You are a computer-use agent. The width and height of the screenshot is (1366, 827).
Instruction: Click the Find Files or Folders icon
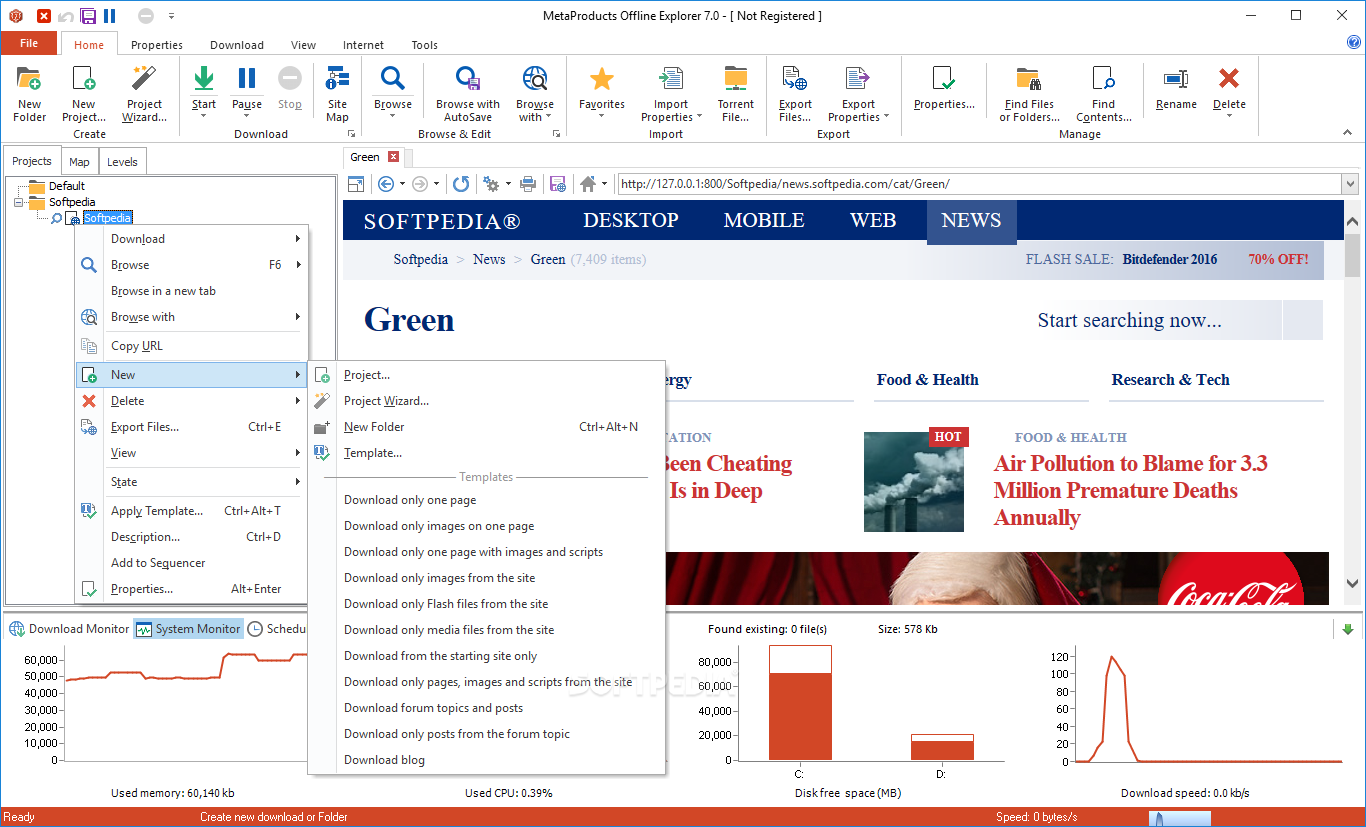[1029, 80]
